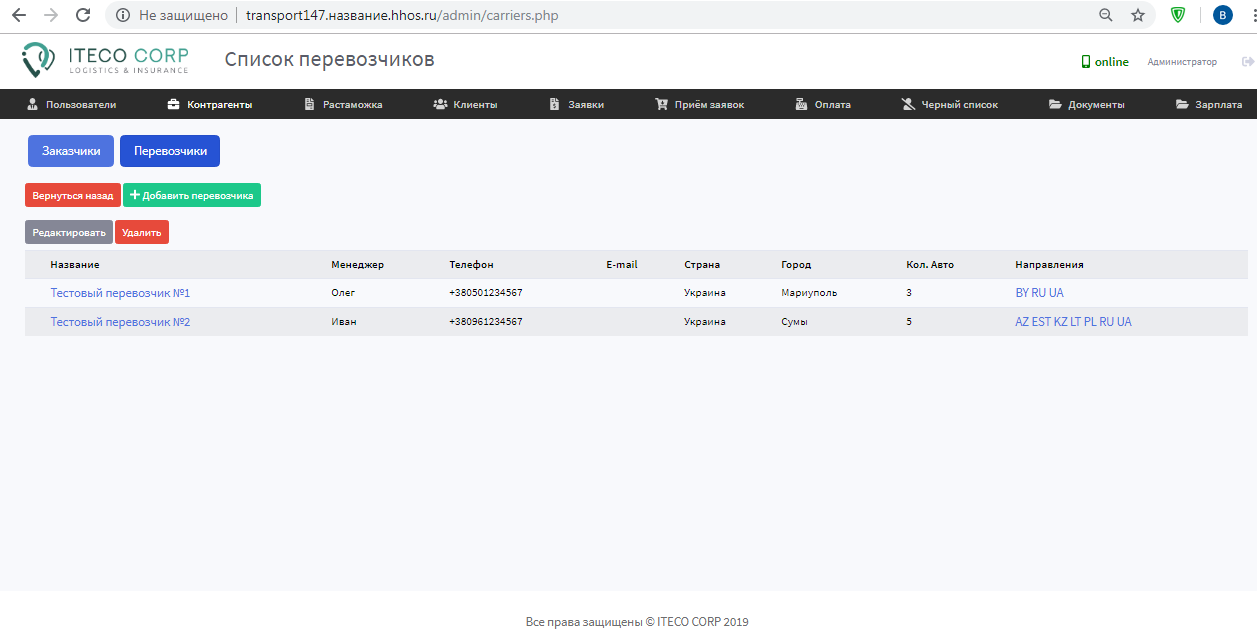The width and height of the screenshot is (1257, 636).
Task: Reload the page with the refresh icon
Action: point(83,15)
